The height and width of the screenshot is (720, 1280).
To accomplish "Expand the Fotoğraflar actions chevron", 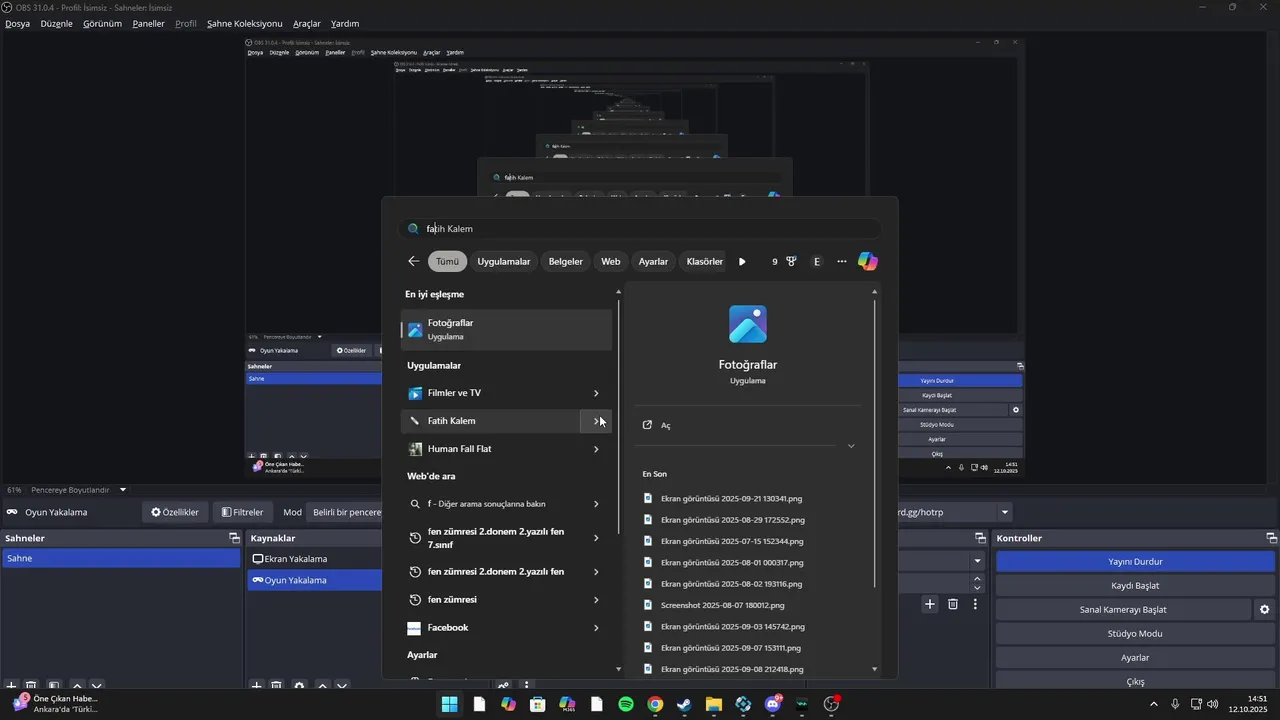I will (851, 446).
